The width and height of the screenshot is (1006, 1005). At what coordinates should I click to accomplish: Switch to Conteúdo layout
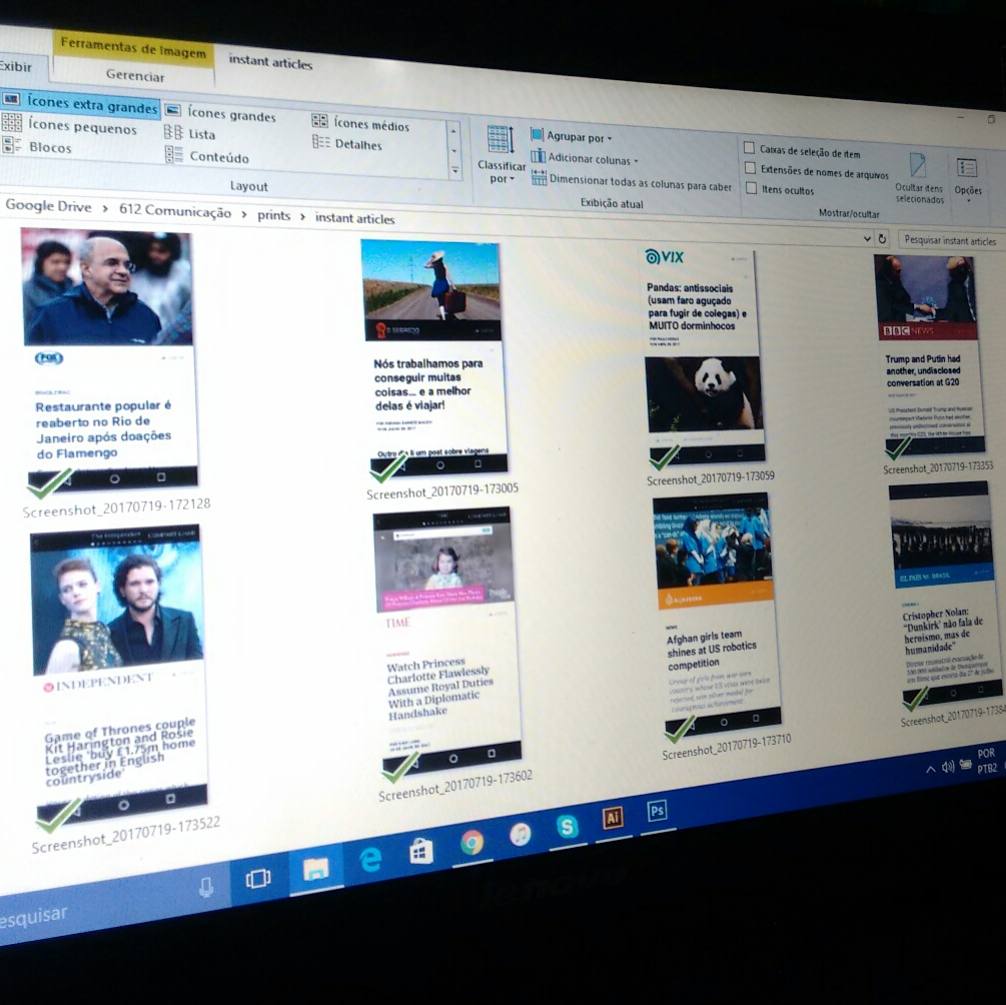click(207, 156)
